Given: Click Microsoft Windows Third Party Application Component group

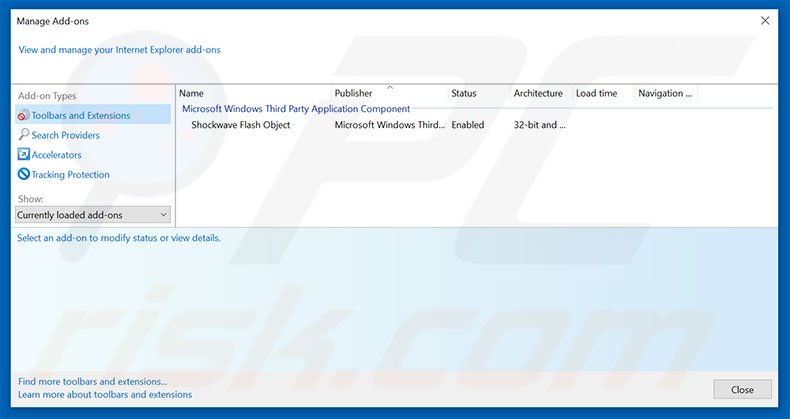Looking at the screenshot, I should (296, 109).
